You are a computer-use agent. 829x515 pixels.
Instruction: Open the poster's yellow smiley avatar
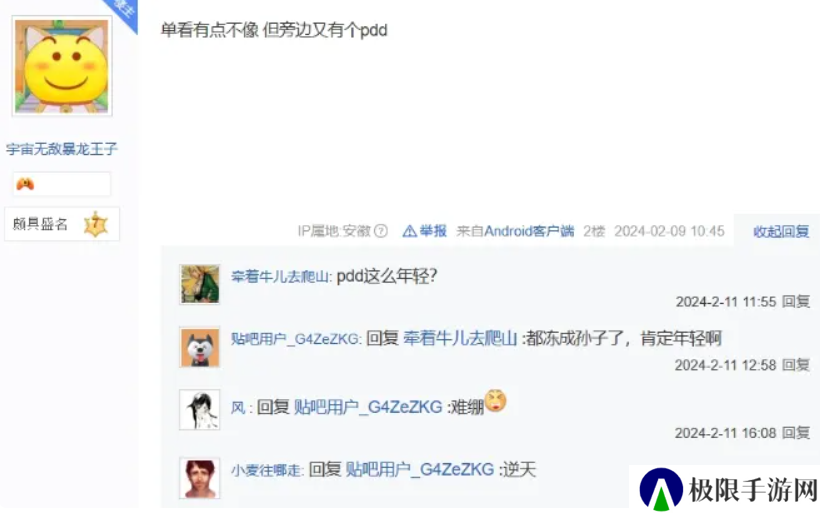(62, 66)
